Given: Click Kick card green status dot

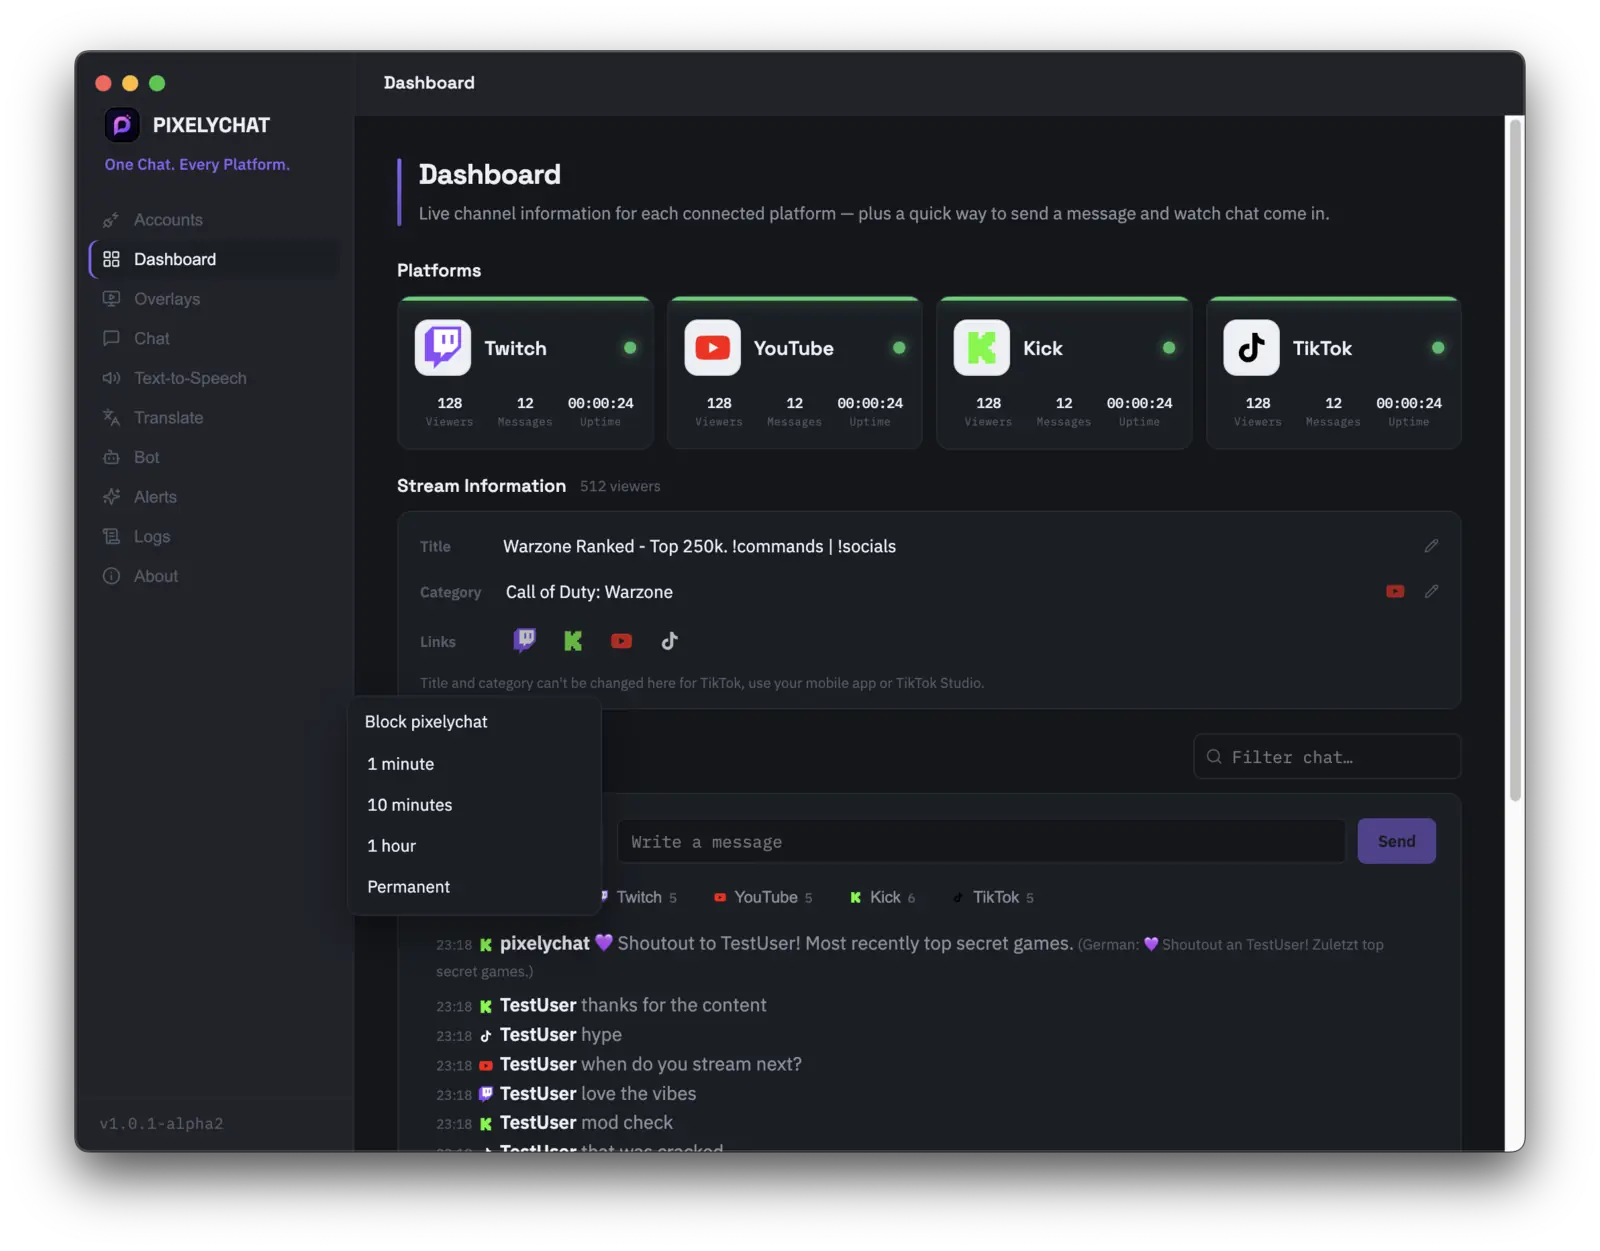Looking at the screenshot, I should tap(1169, 348).
